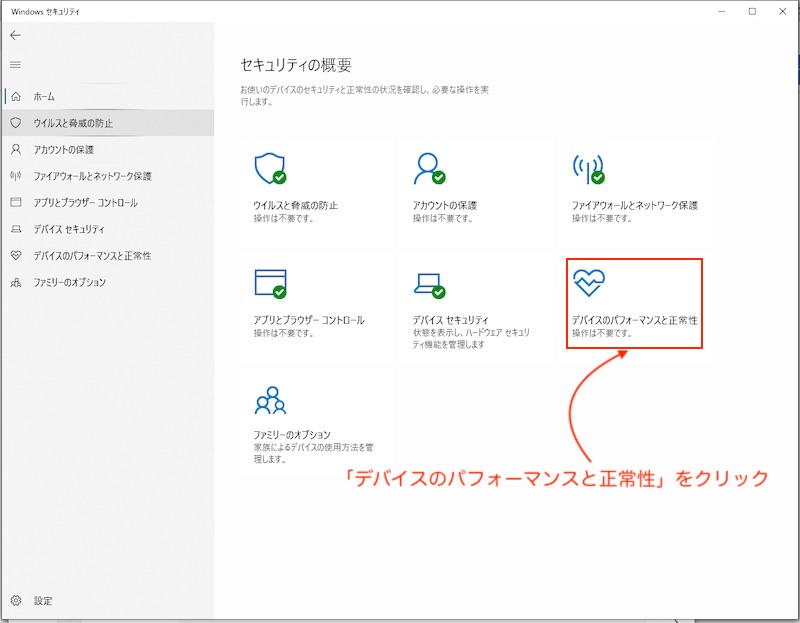Click 操作は不要です under アプリとブラウザー tile

284,333
